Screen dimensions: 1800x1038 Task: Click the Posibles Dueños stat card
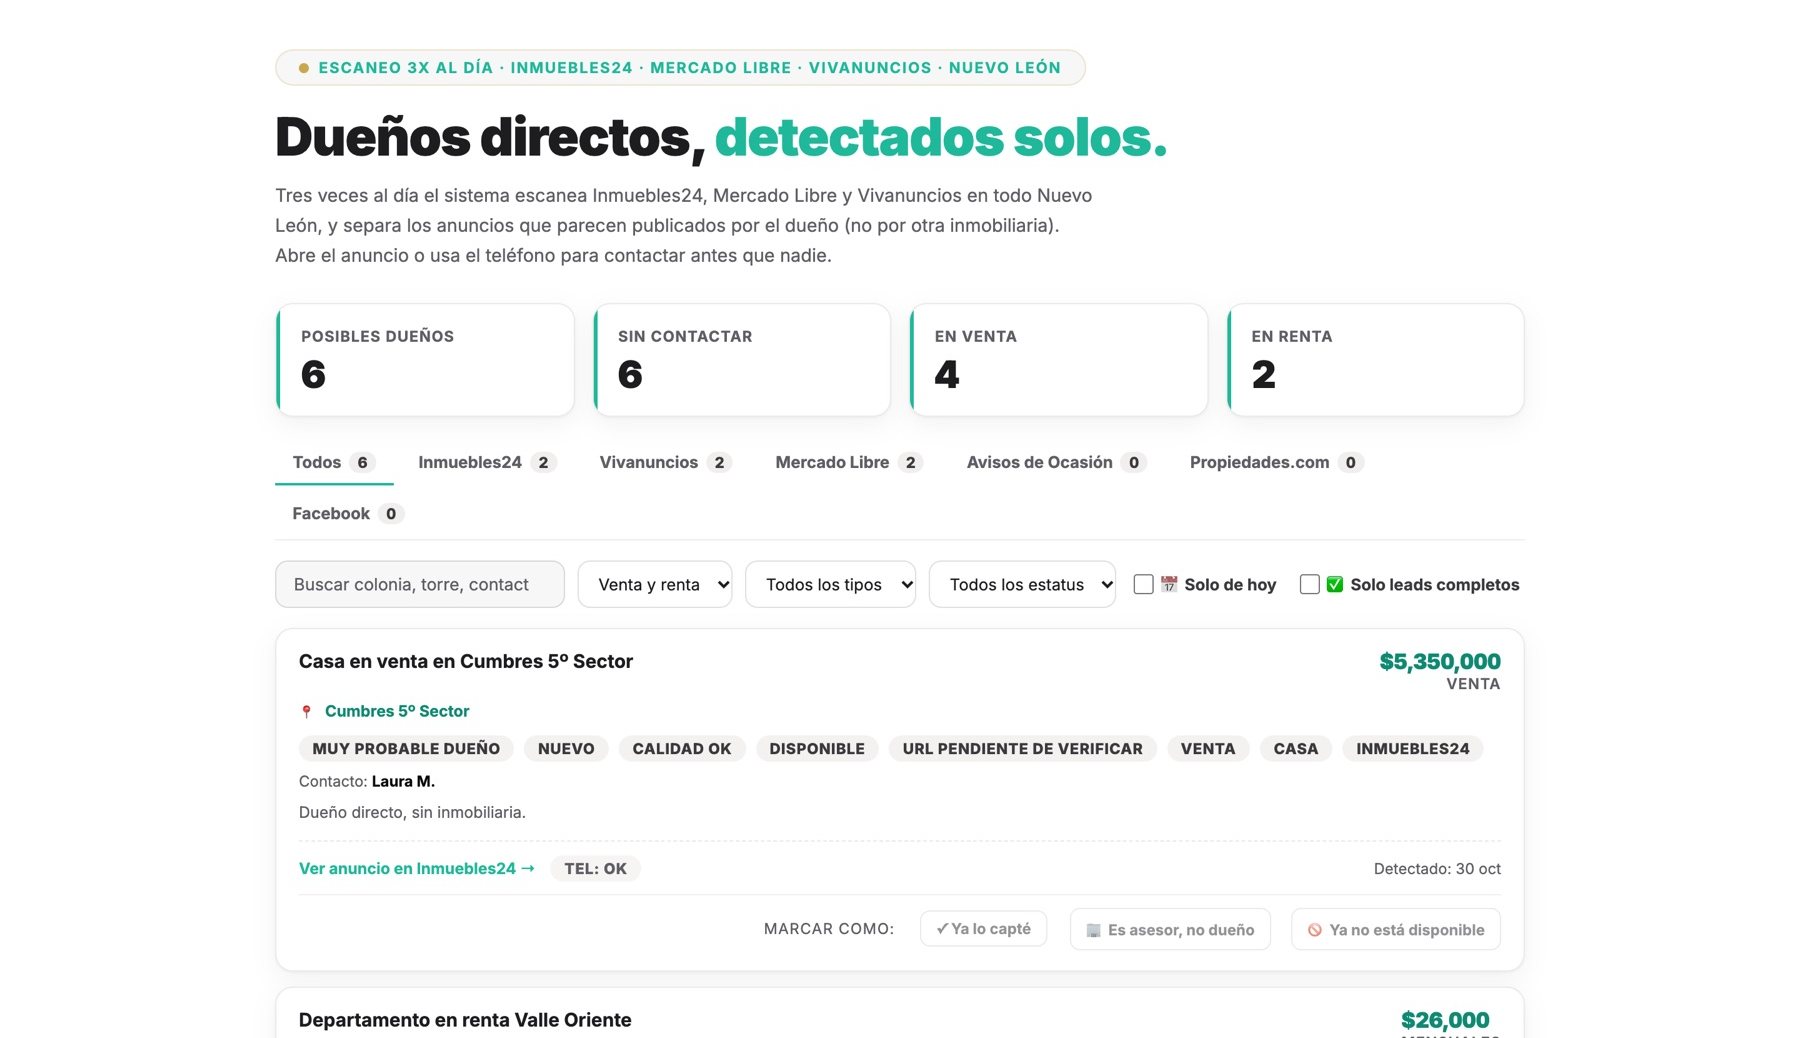pos(425,360)
